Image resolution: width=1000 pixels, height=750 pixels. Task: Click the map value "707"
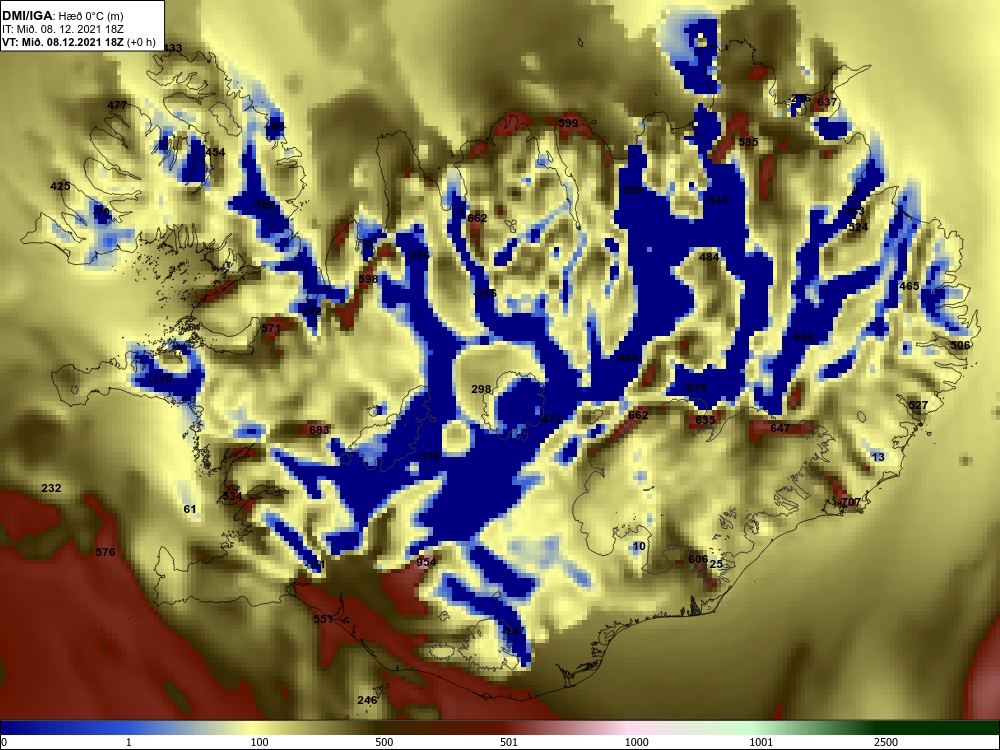pyautogui.click(x=850, y=503)
